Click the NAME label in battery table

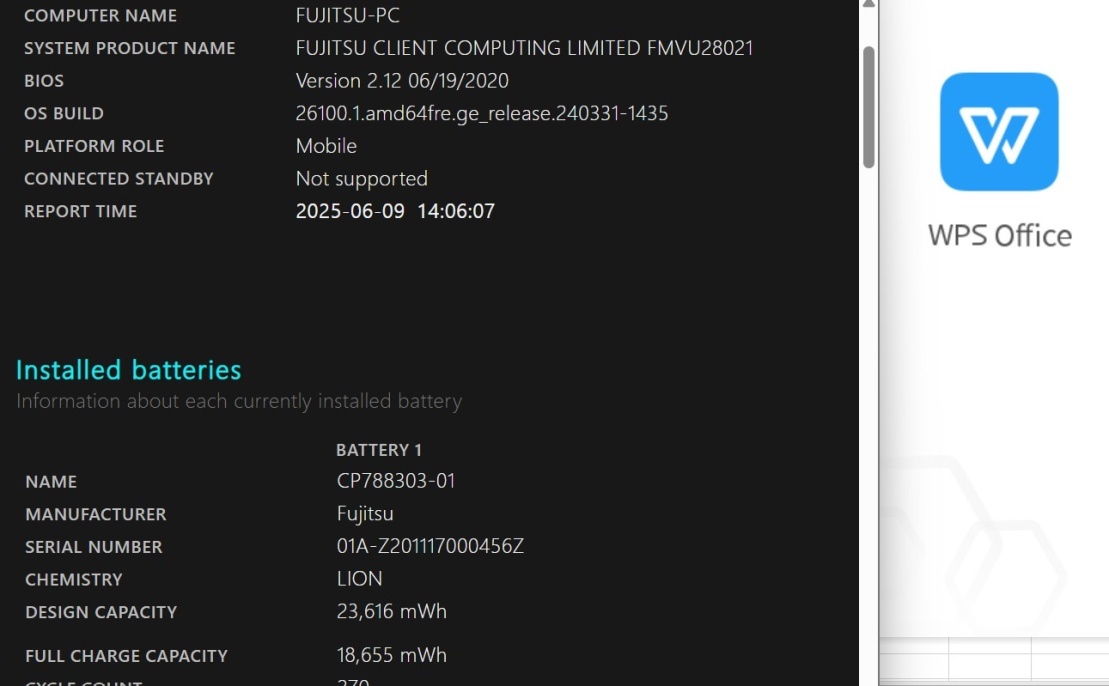(x=51, y=482)
